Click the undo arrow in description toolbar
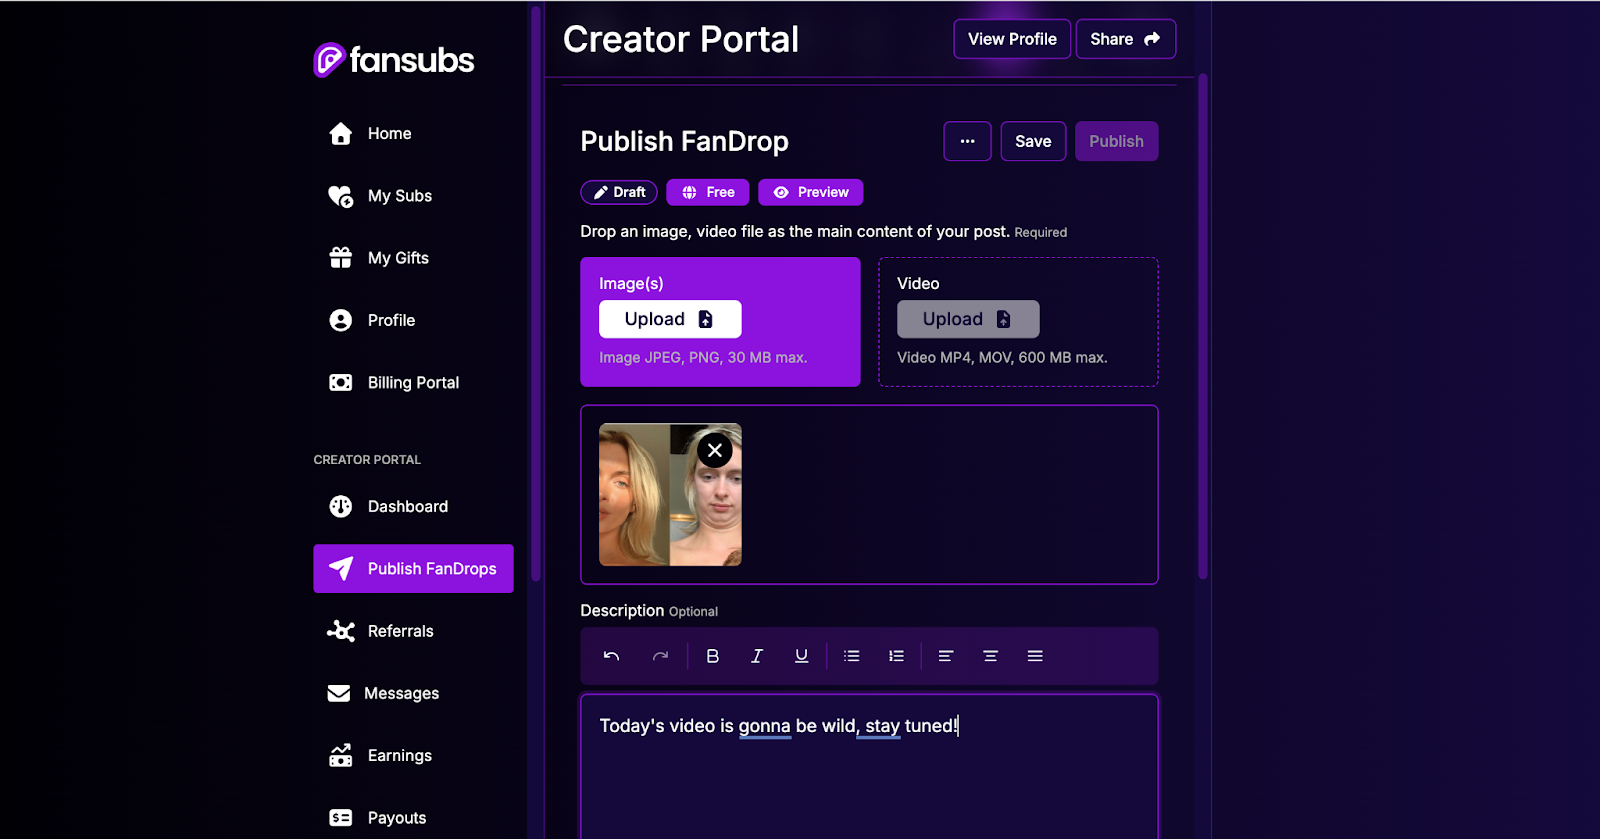Screen dimensions: 1600x839 pyautogui.click(x=611, y=656)
